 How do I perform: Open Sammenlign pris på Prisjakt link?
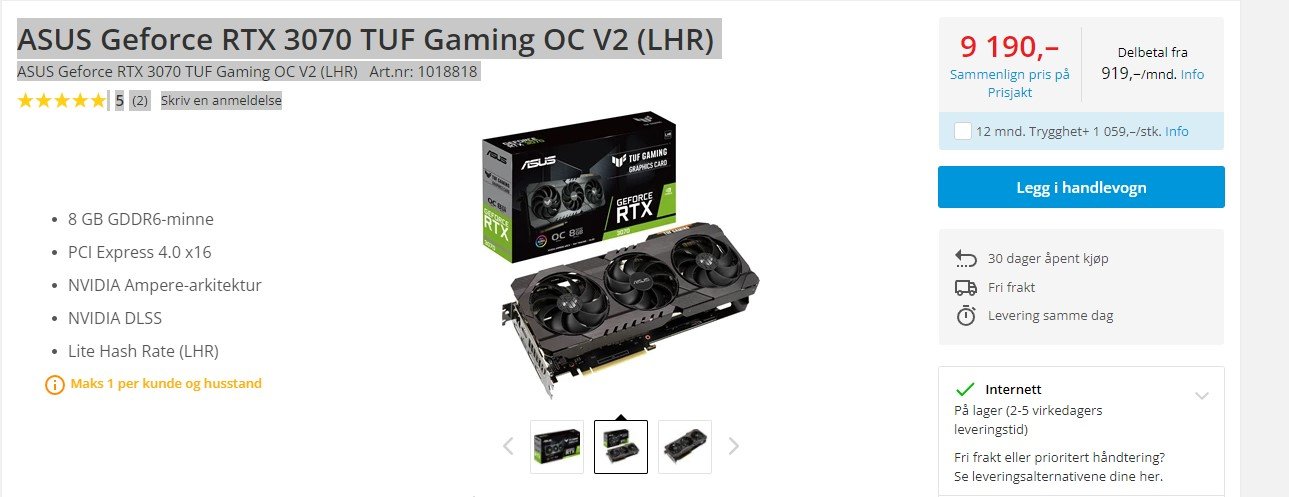point(1009,83)
